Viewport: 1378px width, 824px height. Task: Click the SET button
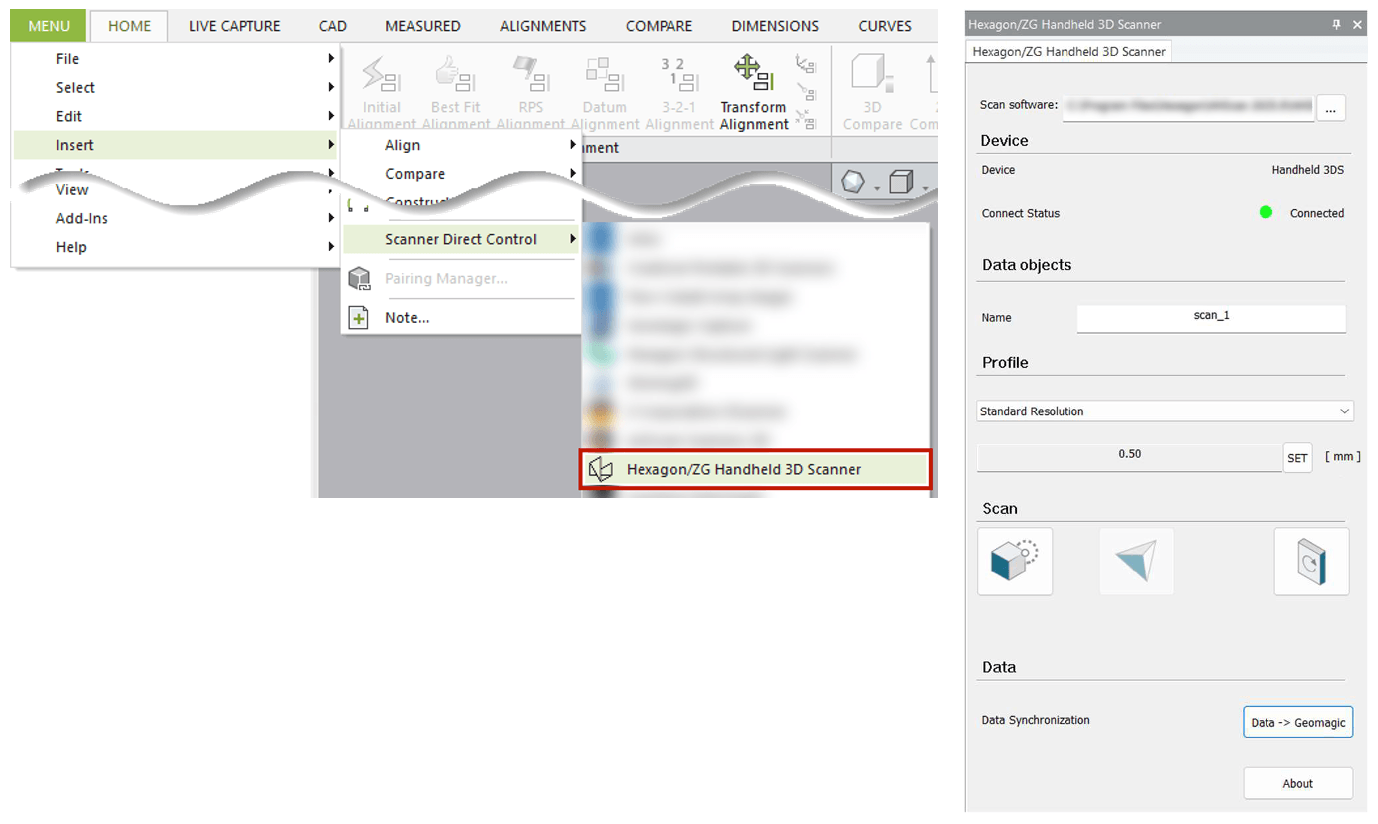[x=1297, y=458]
